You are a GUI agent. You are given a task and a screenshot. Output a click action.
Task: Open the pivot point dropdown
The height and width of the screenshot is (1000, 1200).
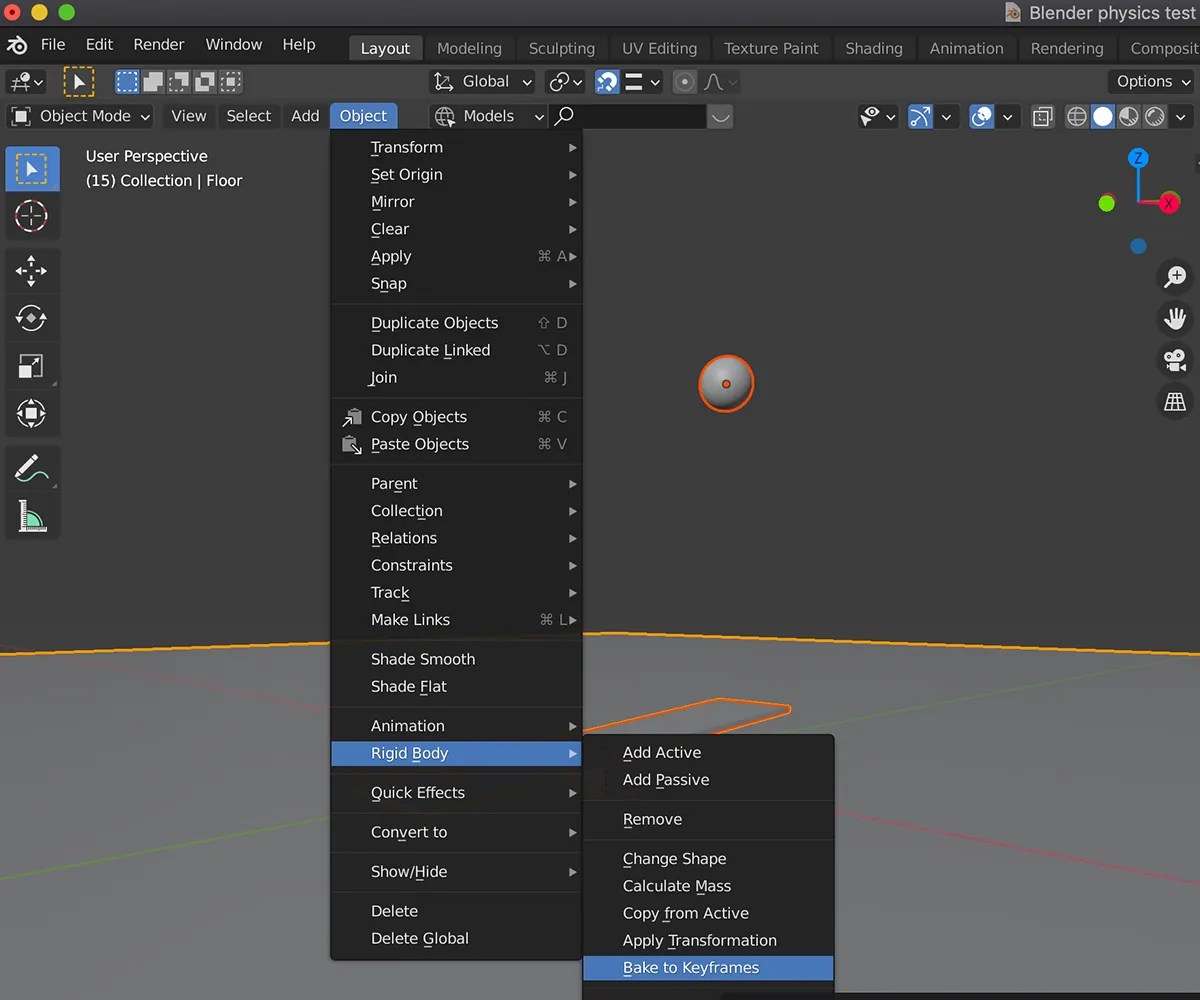[x=566, y=82]
